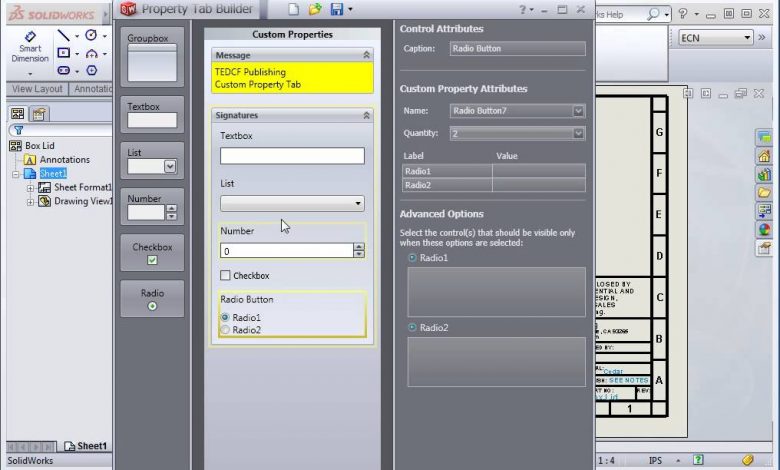Screen dimensions: 780x470
Task: Open the Quantity dropdown
Action: [578, 133]
